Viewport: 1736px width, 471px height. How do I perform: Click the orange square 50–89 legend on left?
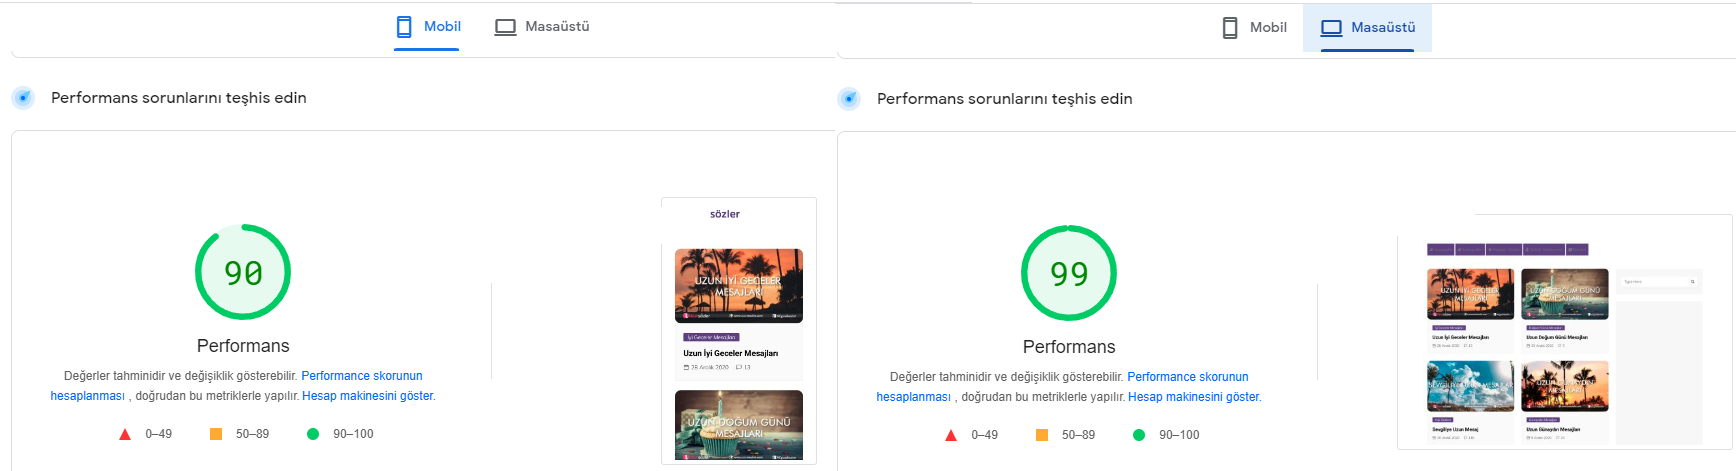(216, 434)
